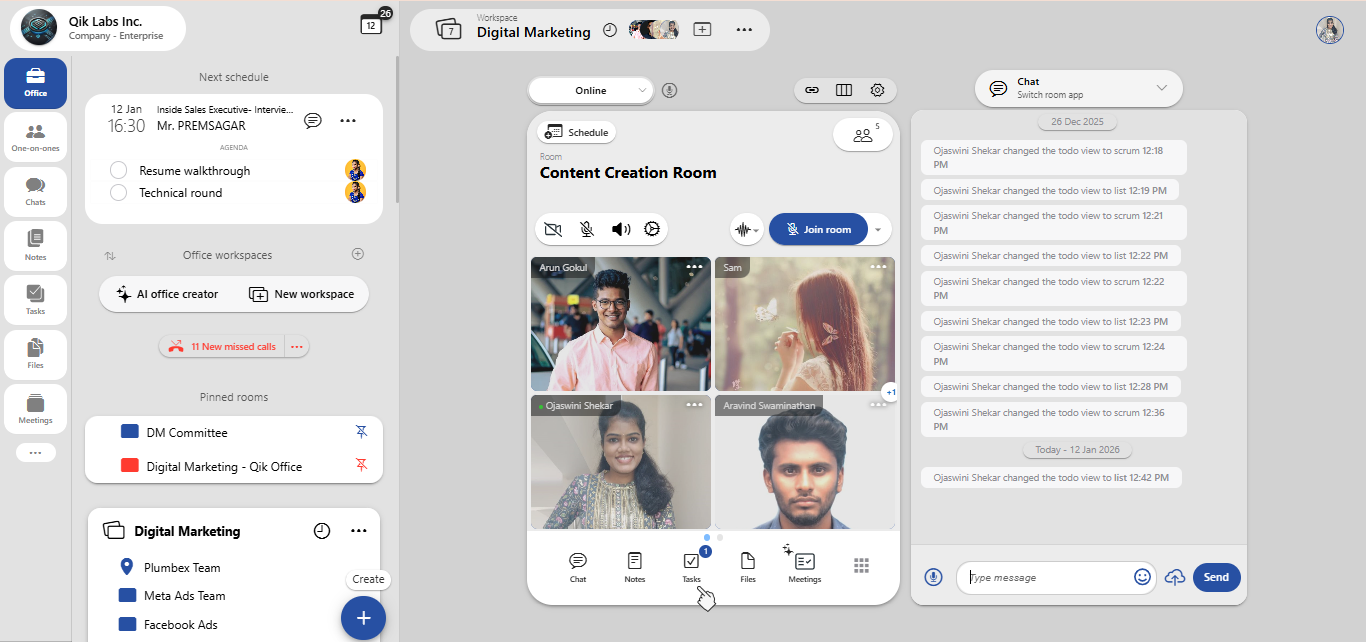Viewport: 1366px width, 642px height.
Task: Open Meetings in the left sidebar
Action: (35, 409)
